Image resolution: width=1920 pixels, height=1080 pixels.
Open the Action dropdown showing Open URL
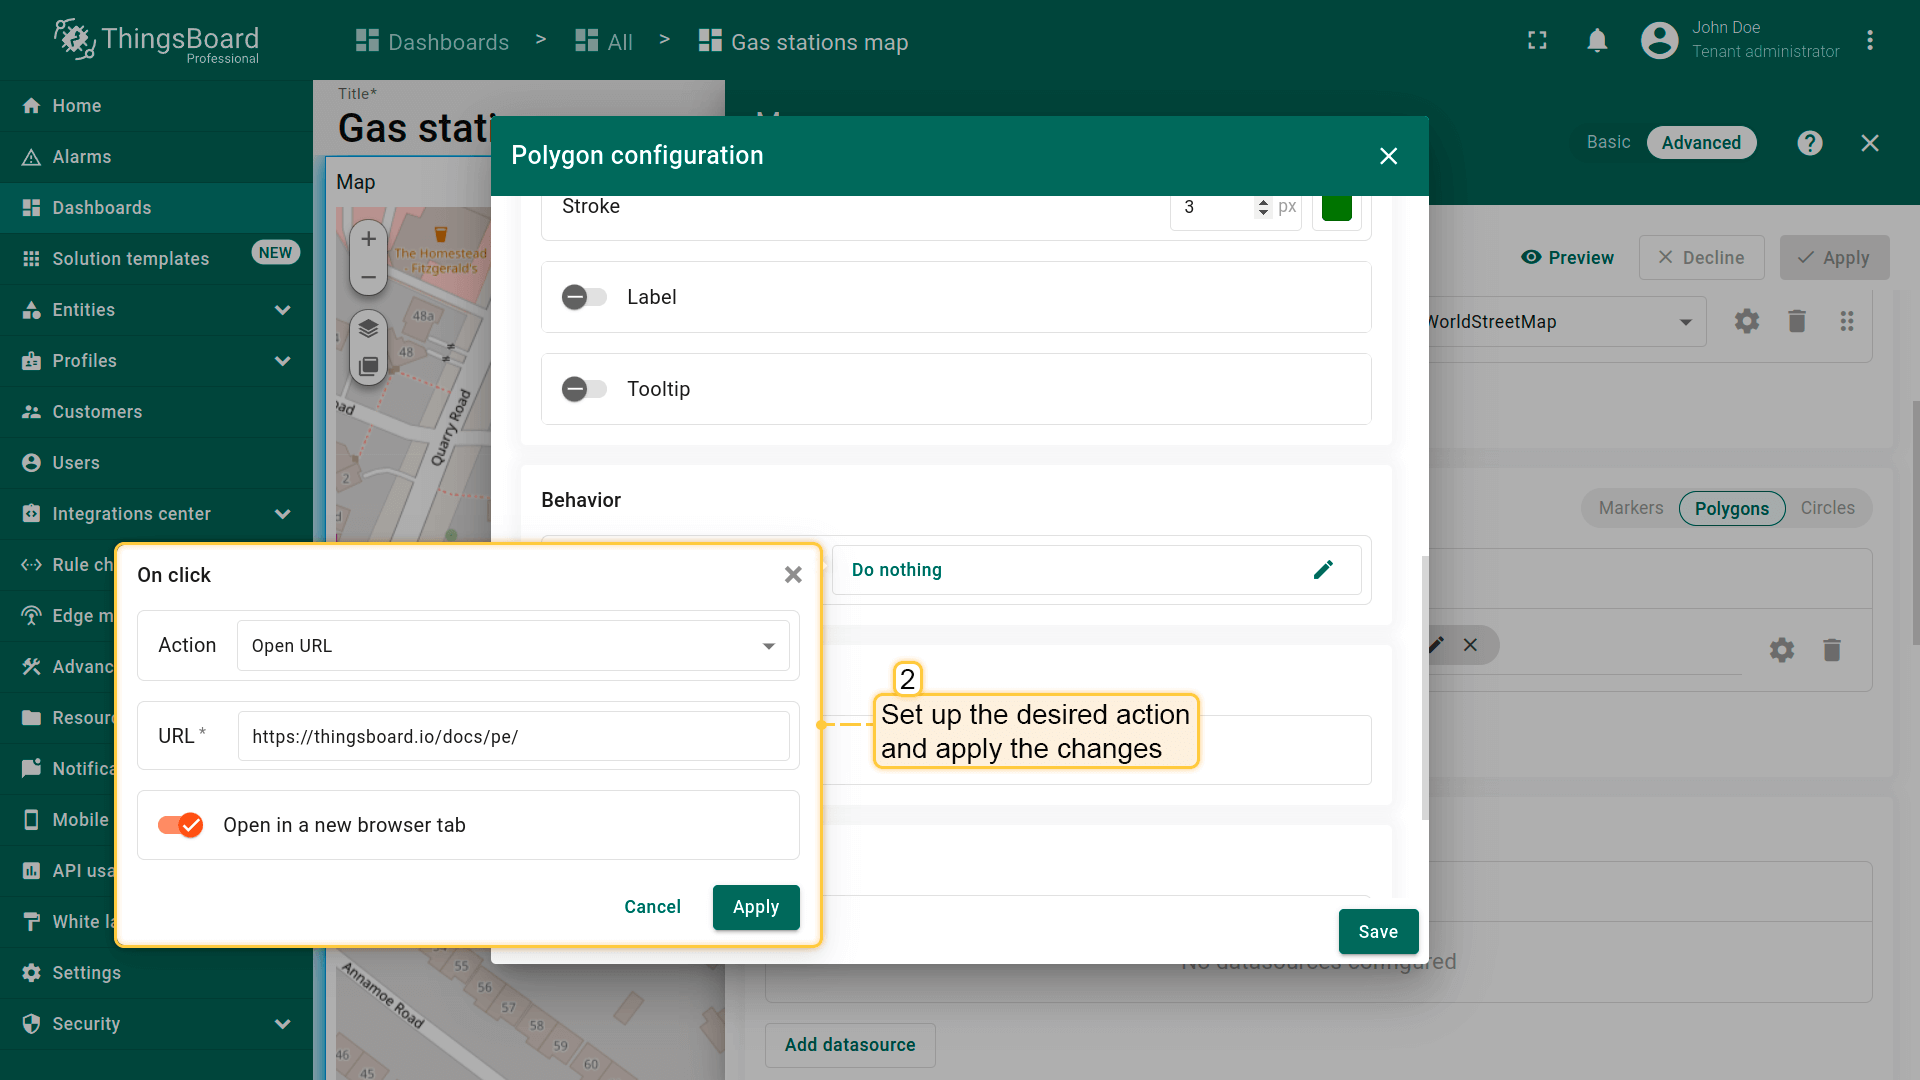tap(512, 646)
